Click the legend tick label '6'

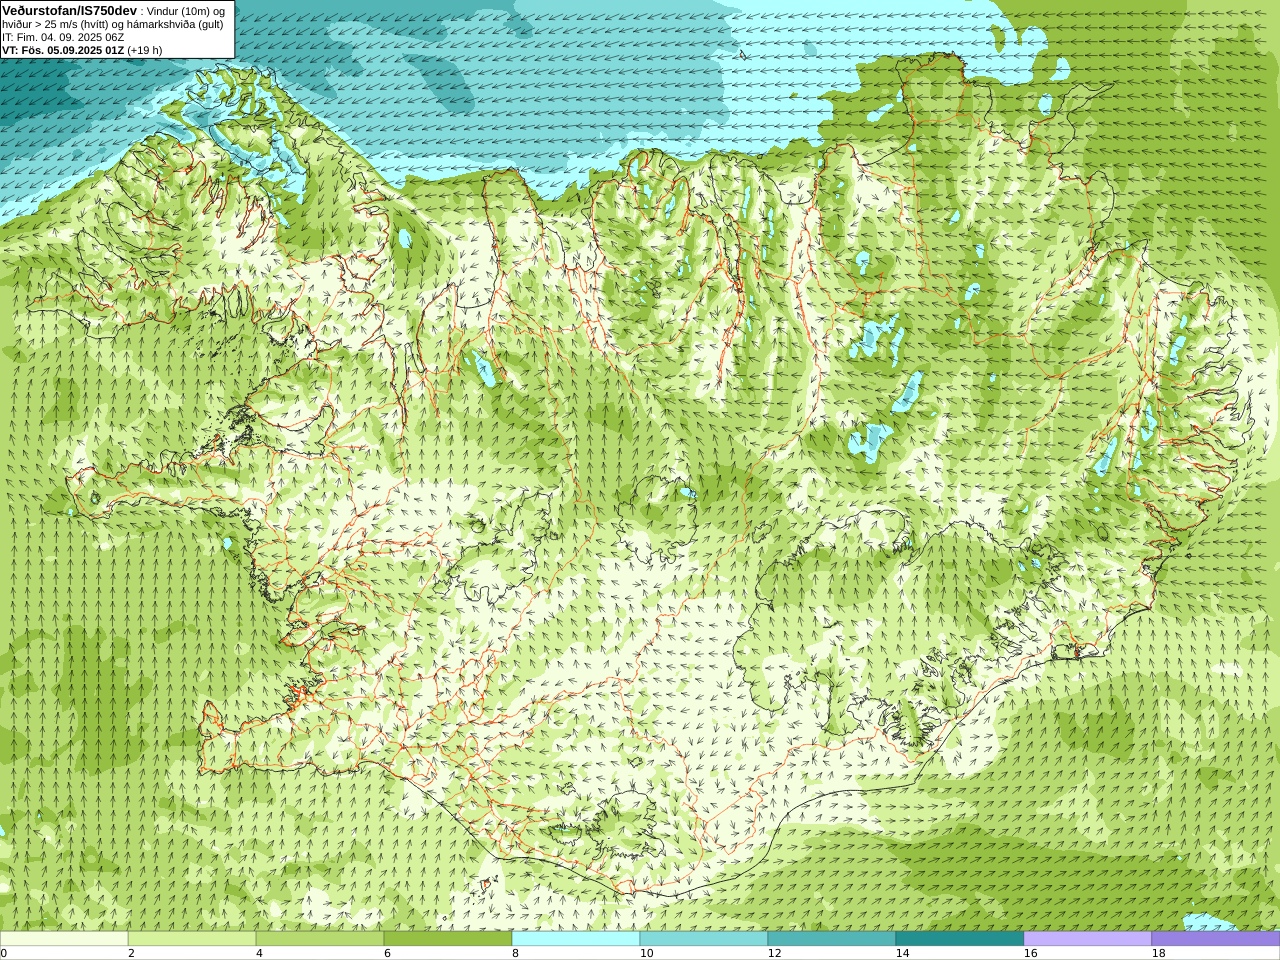[x=387, y=953]
